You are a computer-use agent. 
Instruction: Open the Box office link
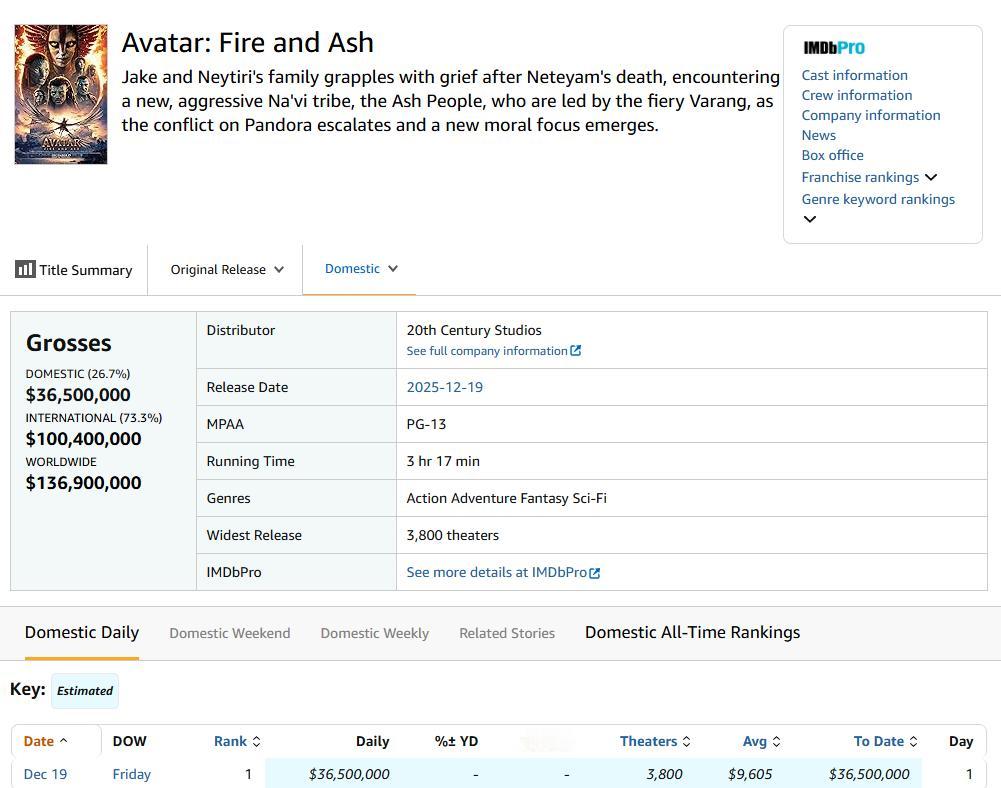pos(832,155)
